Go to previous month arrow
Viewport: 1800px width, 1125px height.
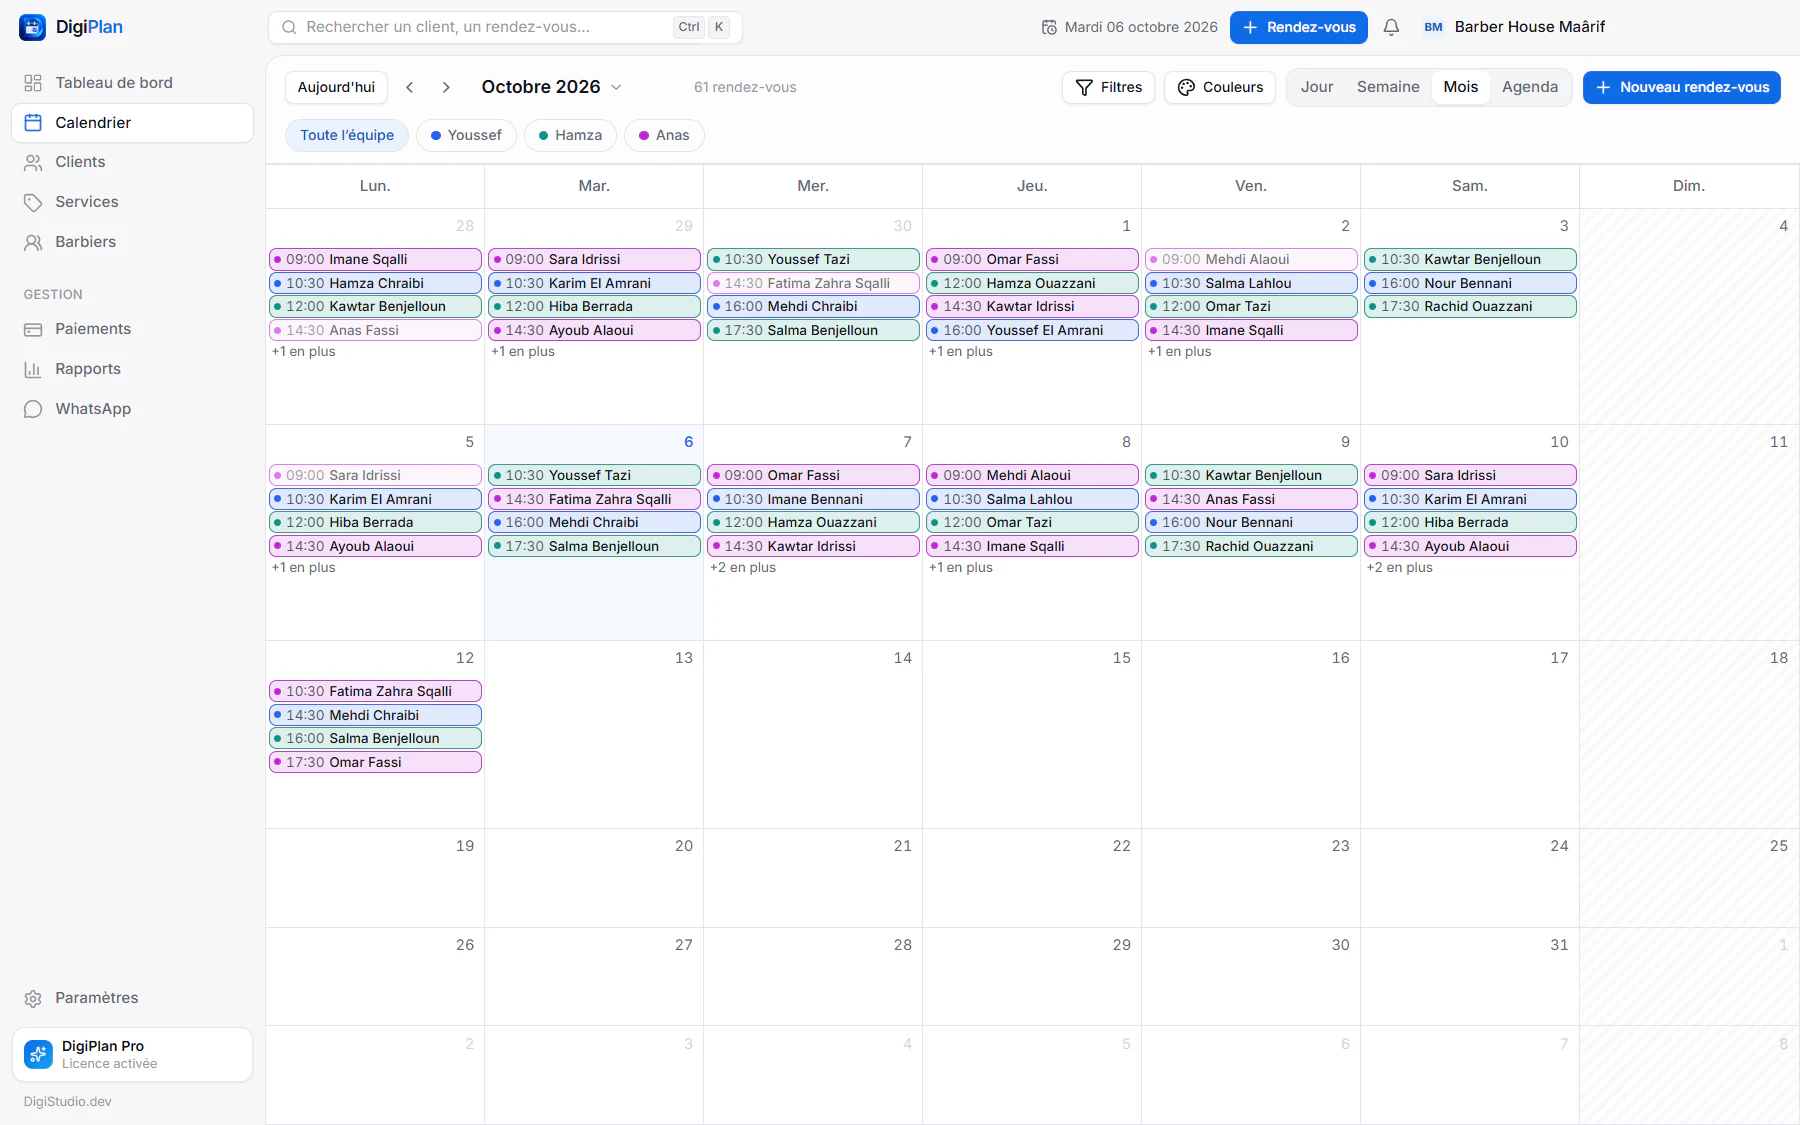pos(410,87)
